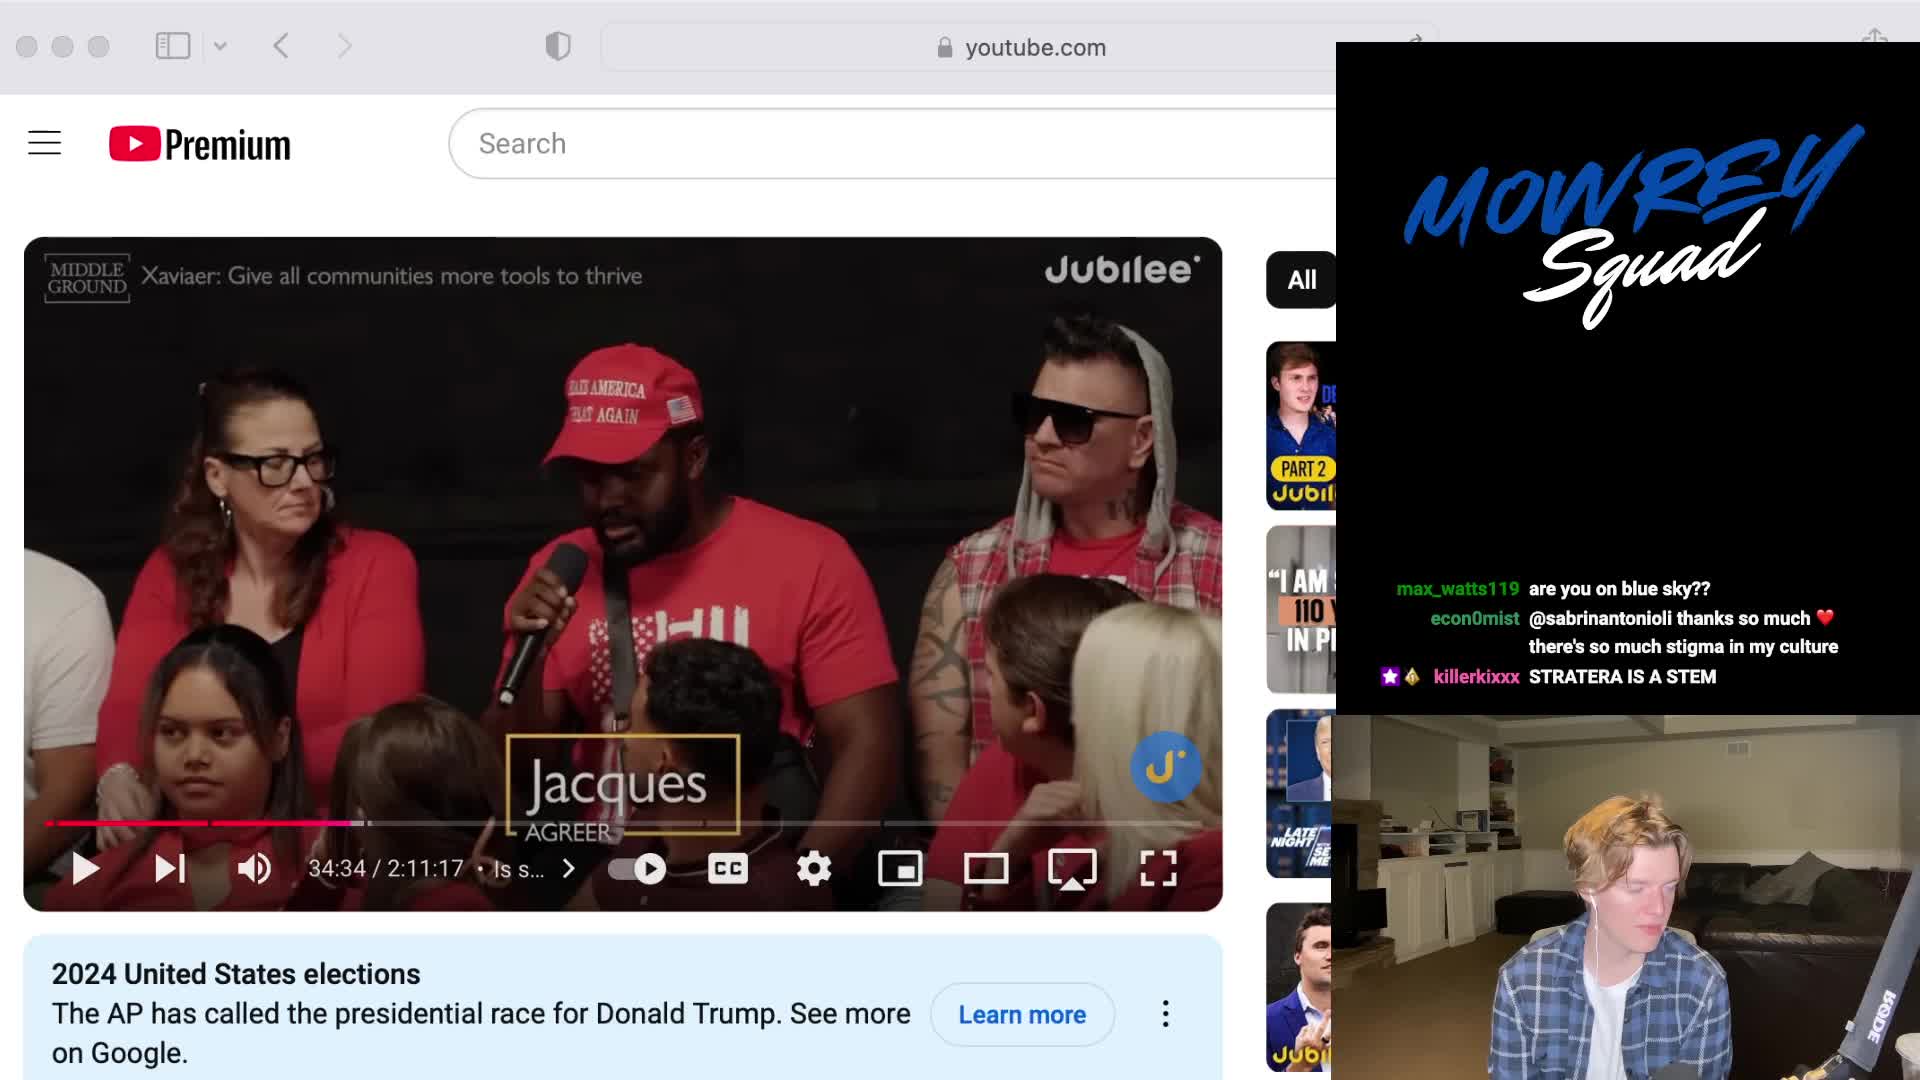Toggle closed captions CC button
1920x1080 pixels.
pyautogui.click(x=727, y=868)
